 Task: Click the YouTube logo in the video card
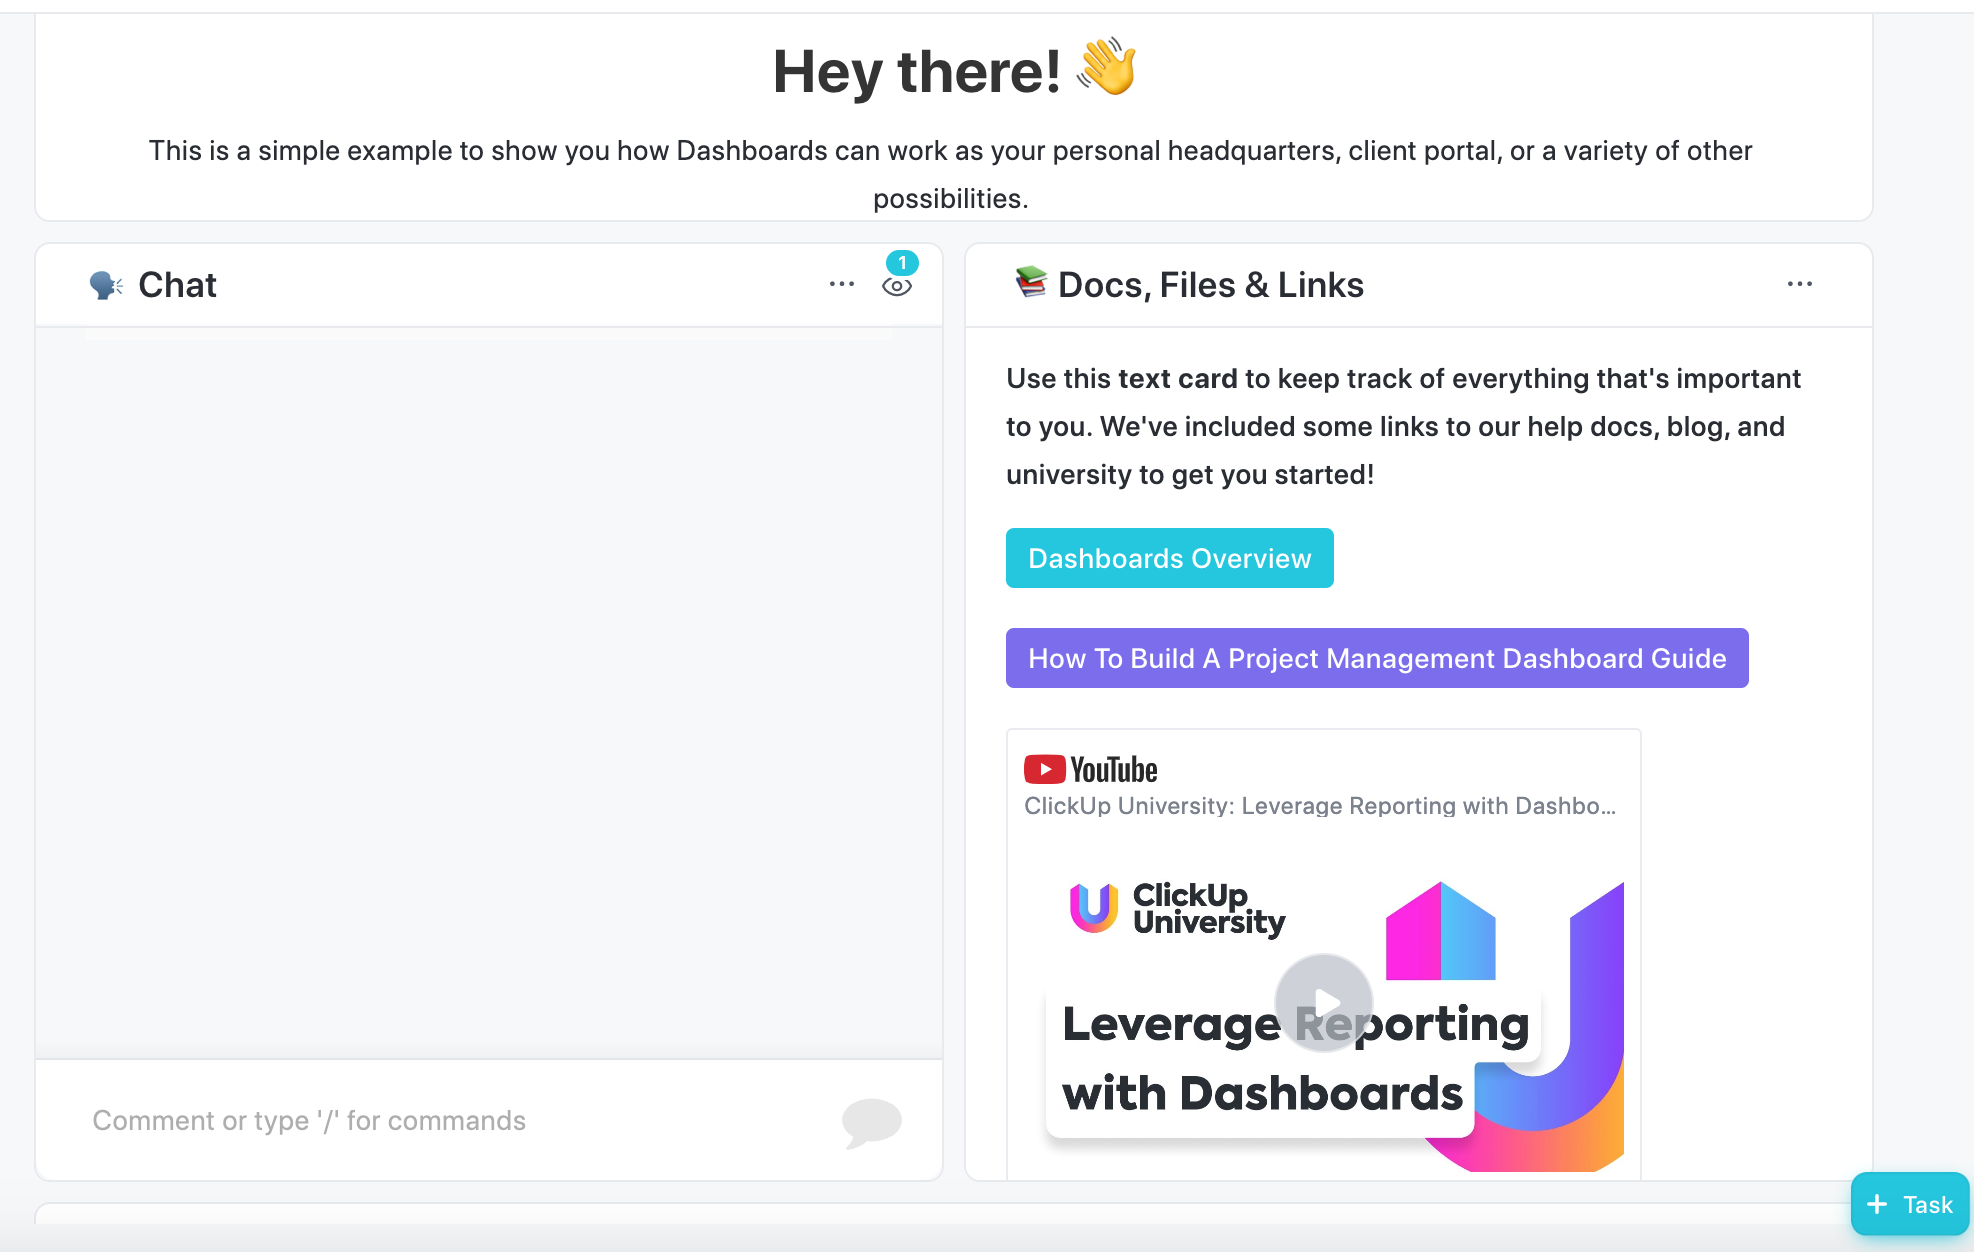(1091, 769)
